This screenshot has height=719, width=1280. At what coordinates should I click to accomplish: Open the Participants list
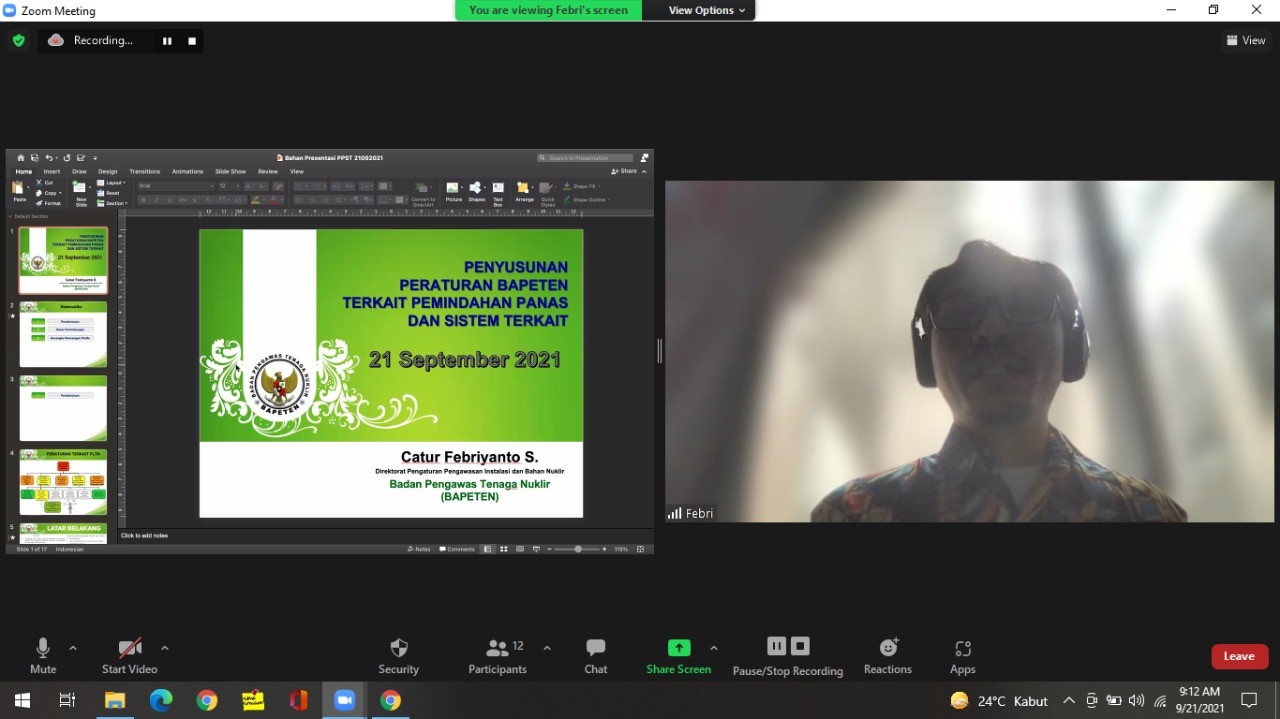498,656
